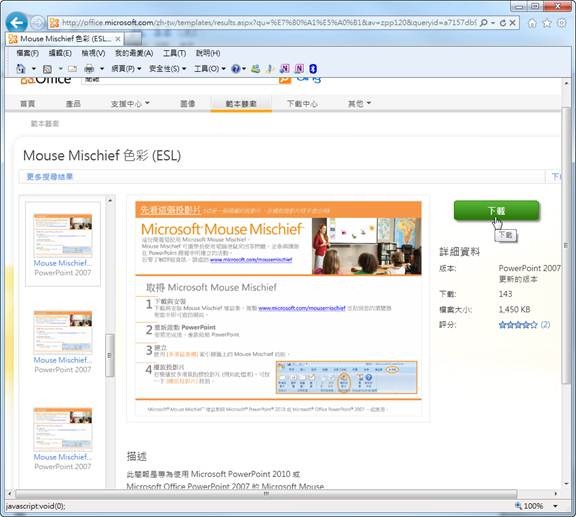
Task: Click the RSS feeds icon in command bar
Action: pyautogui.click(x=47, y=69)
